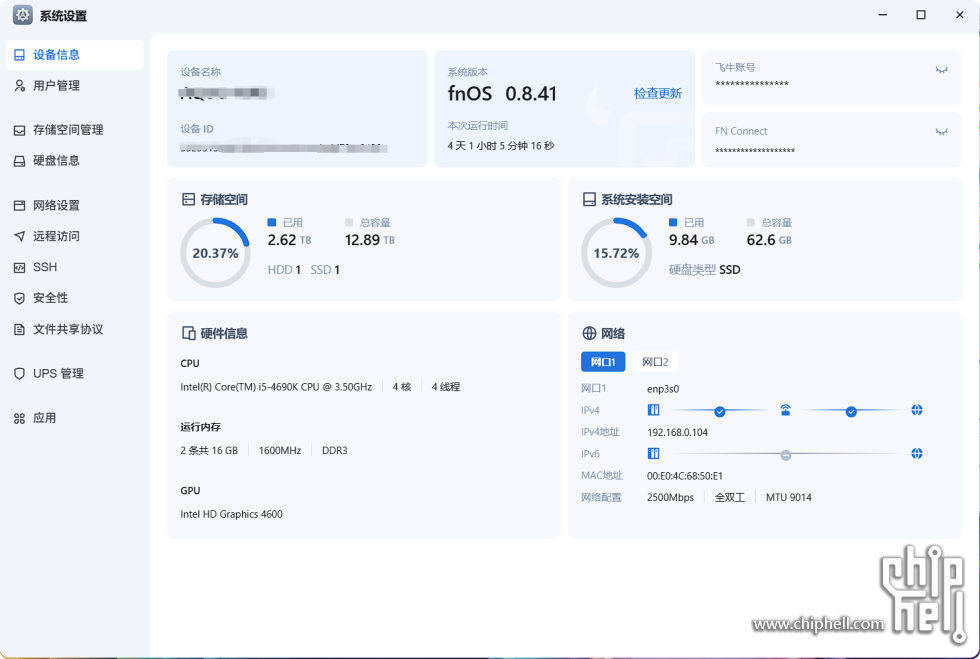Click 检查更新 link
This screenshot has height=659, width=980.
coord(658,94)
